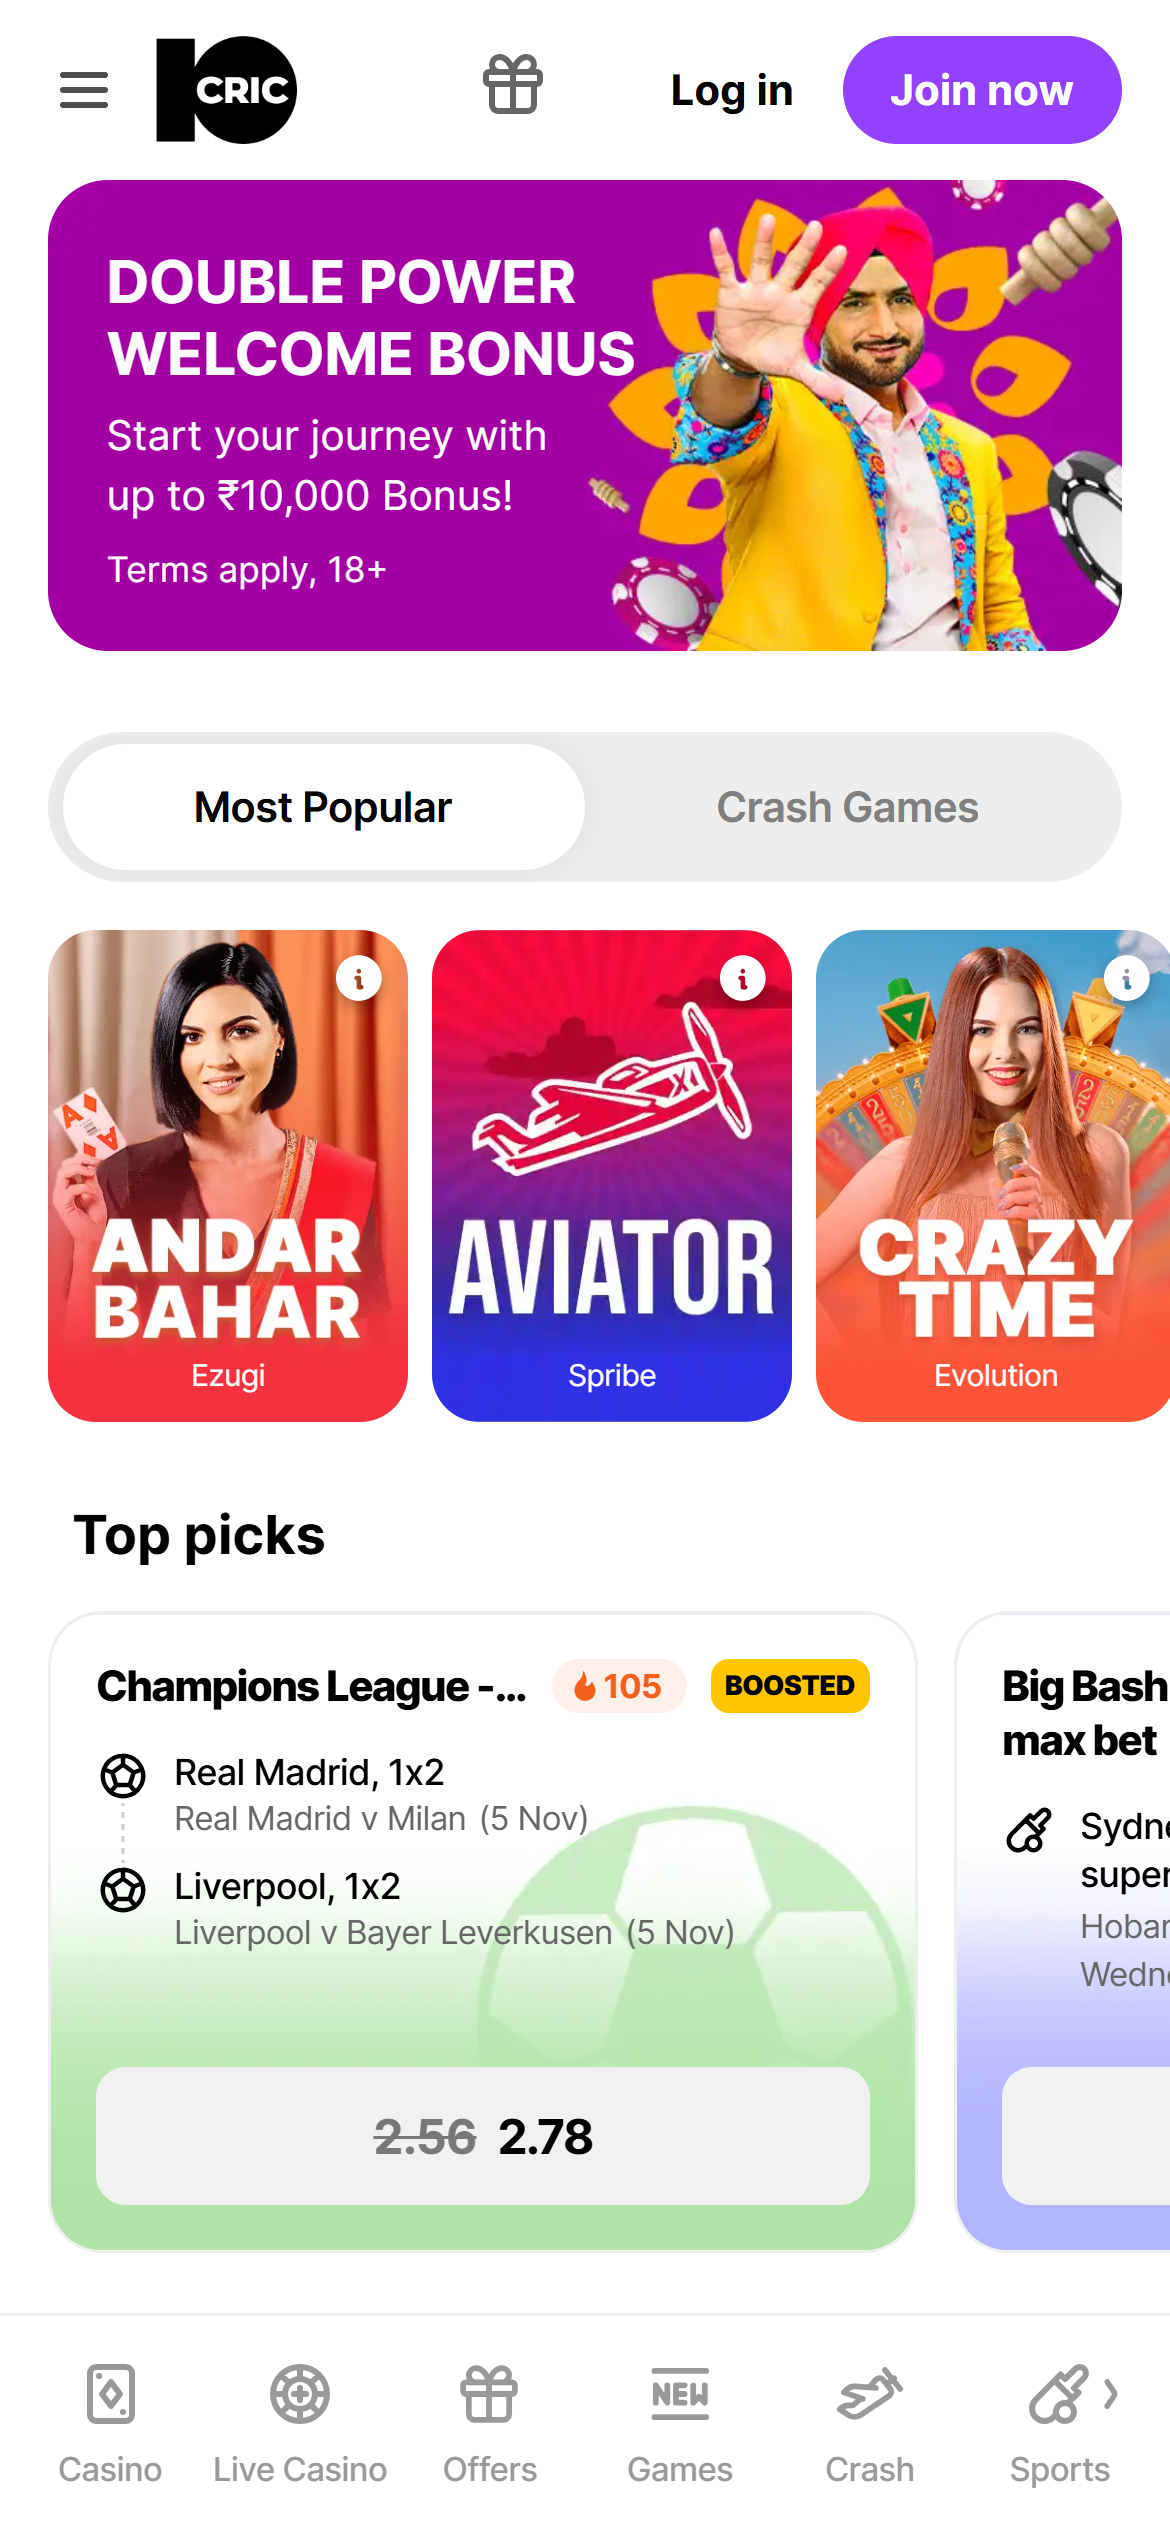Open the Double Power Welcome Bonus banner

pyautogui.click(x=585, y=415)
